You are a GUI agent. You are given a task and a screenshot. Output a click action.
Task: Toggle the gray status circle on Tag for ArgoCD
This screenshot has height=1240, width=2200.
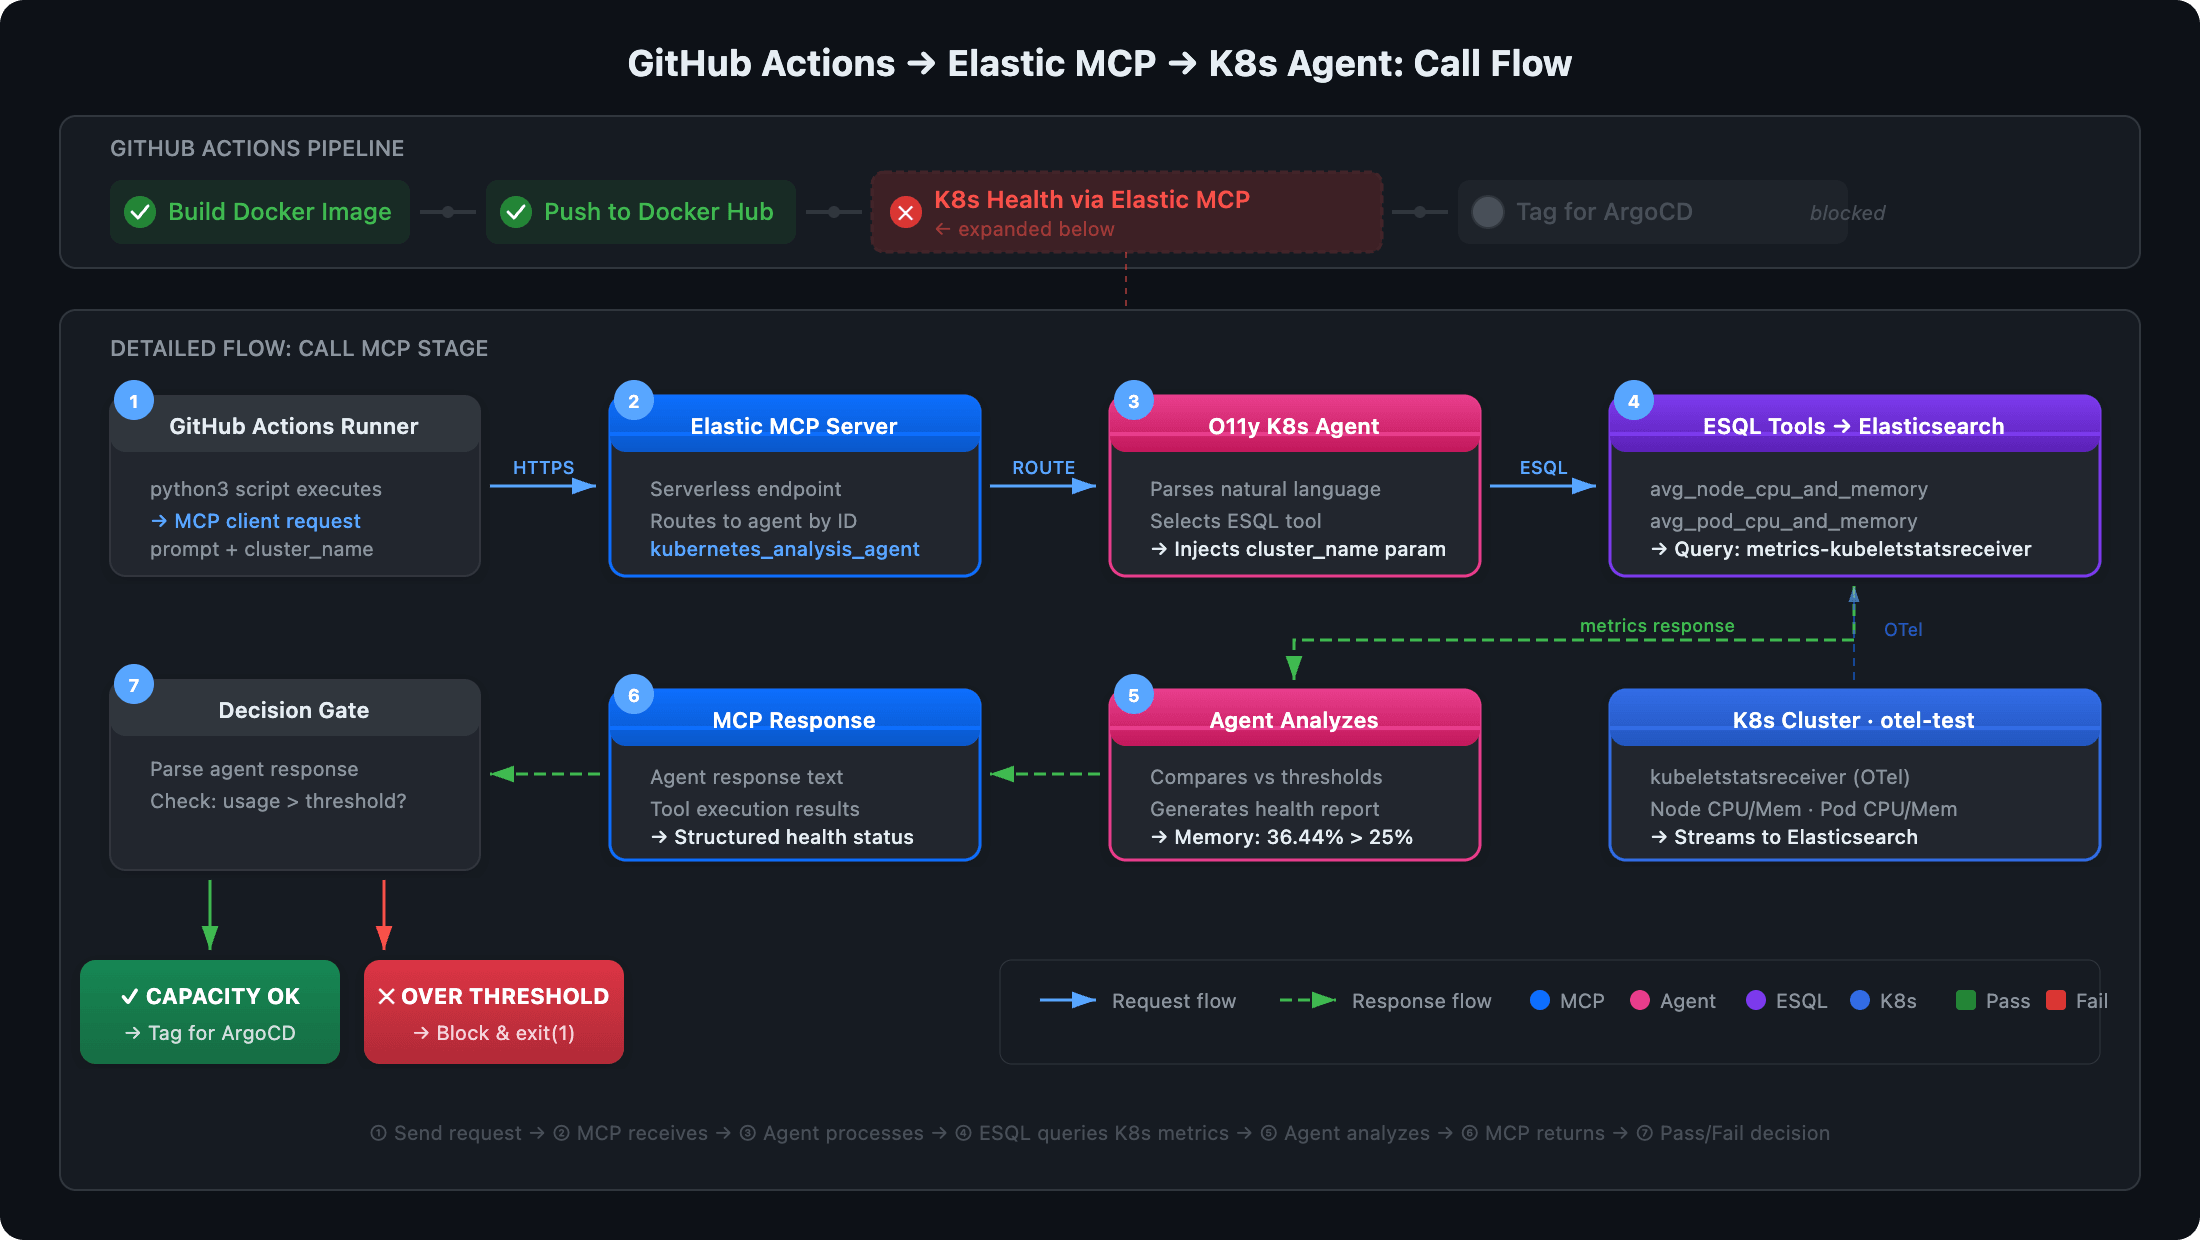pyautogui.click(x=1488, y=212)
